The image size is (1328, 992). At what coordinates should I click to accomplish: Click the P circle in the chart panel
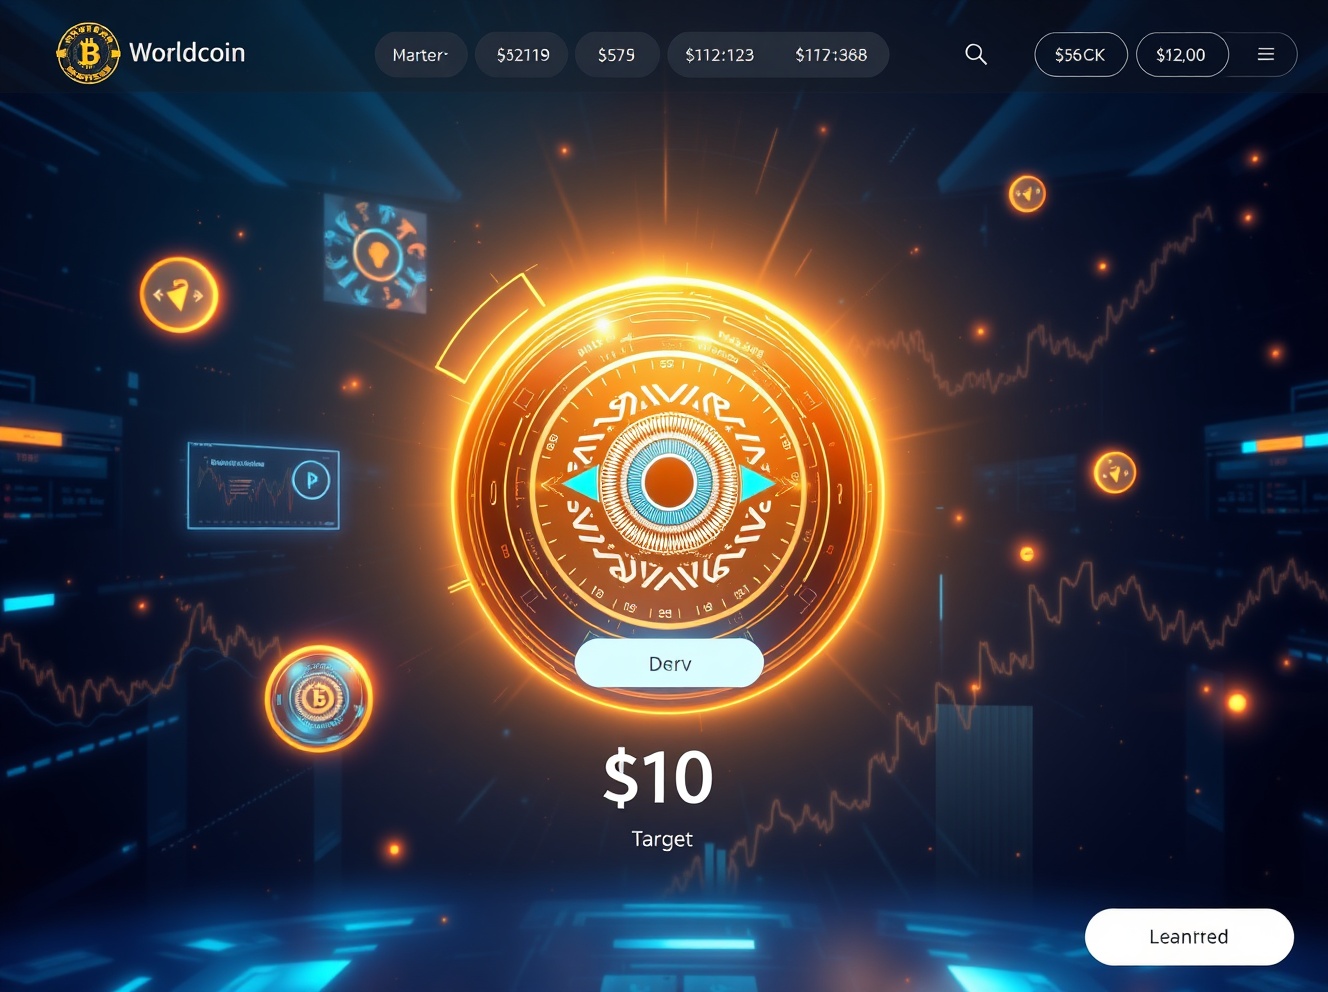311,481
